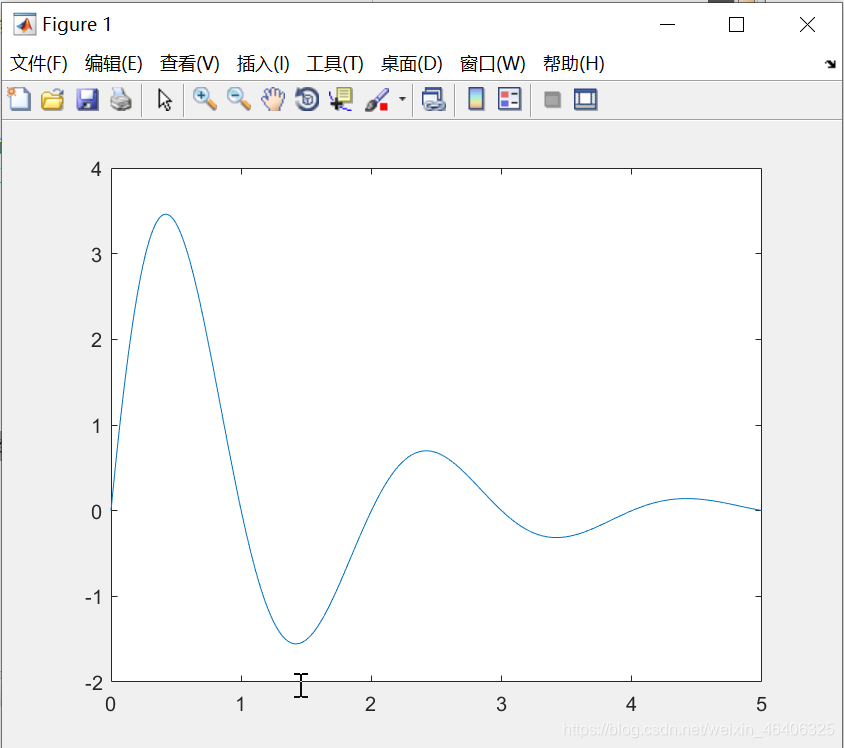Open the 窗口(W) menu
Screen dimensions: 844x748
click(493, 63)
